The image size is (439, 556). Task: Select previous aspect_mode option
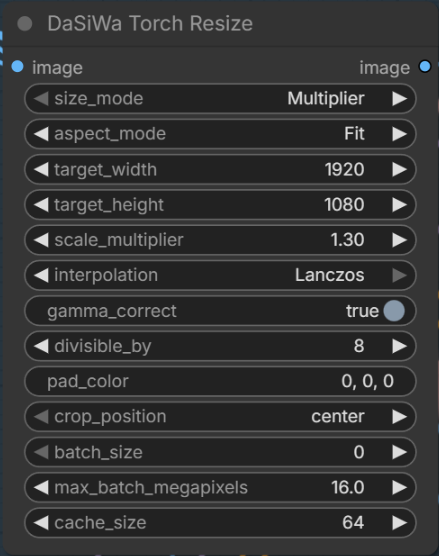41,134
